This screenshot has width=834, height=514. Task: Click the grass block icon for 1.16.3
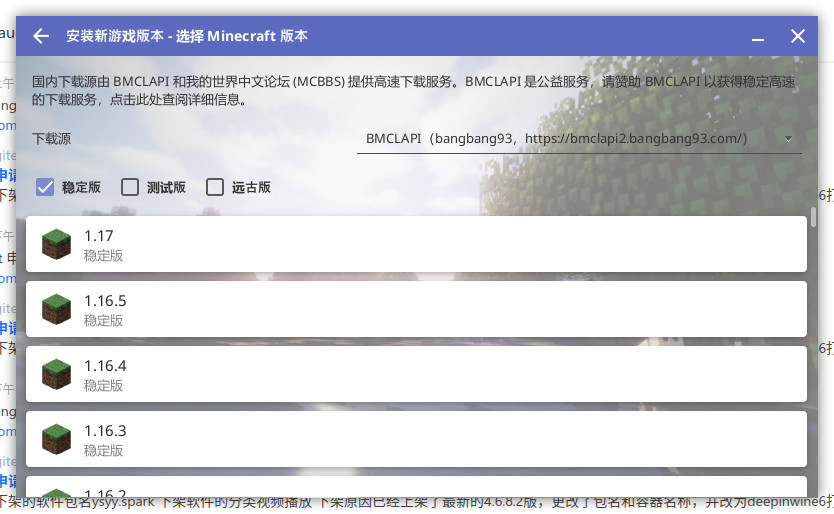(56, 439)
